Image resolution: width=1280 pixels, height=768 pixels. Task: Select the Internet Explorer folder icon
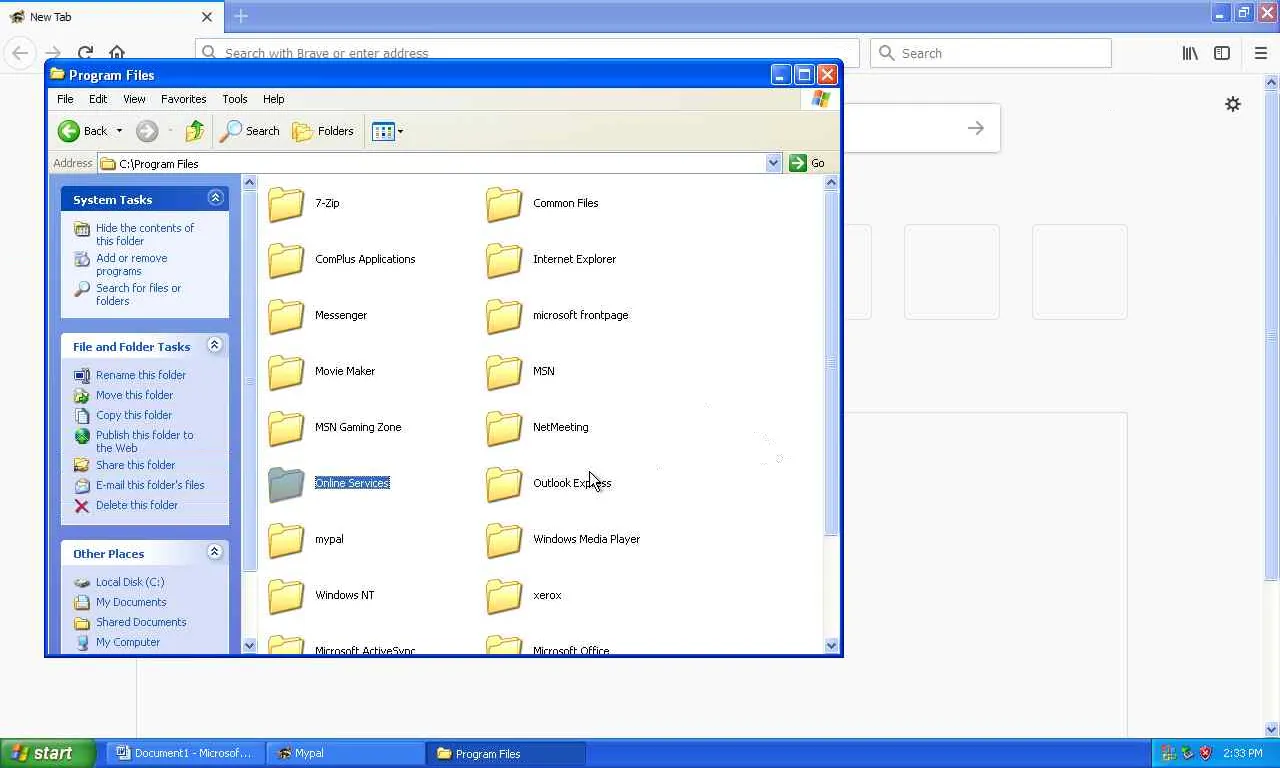click(504, 259)
